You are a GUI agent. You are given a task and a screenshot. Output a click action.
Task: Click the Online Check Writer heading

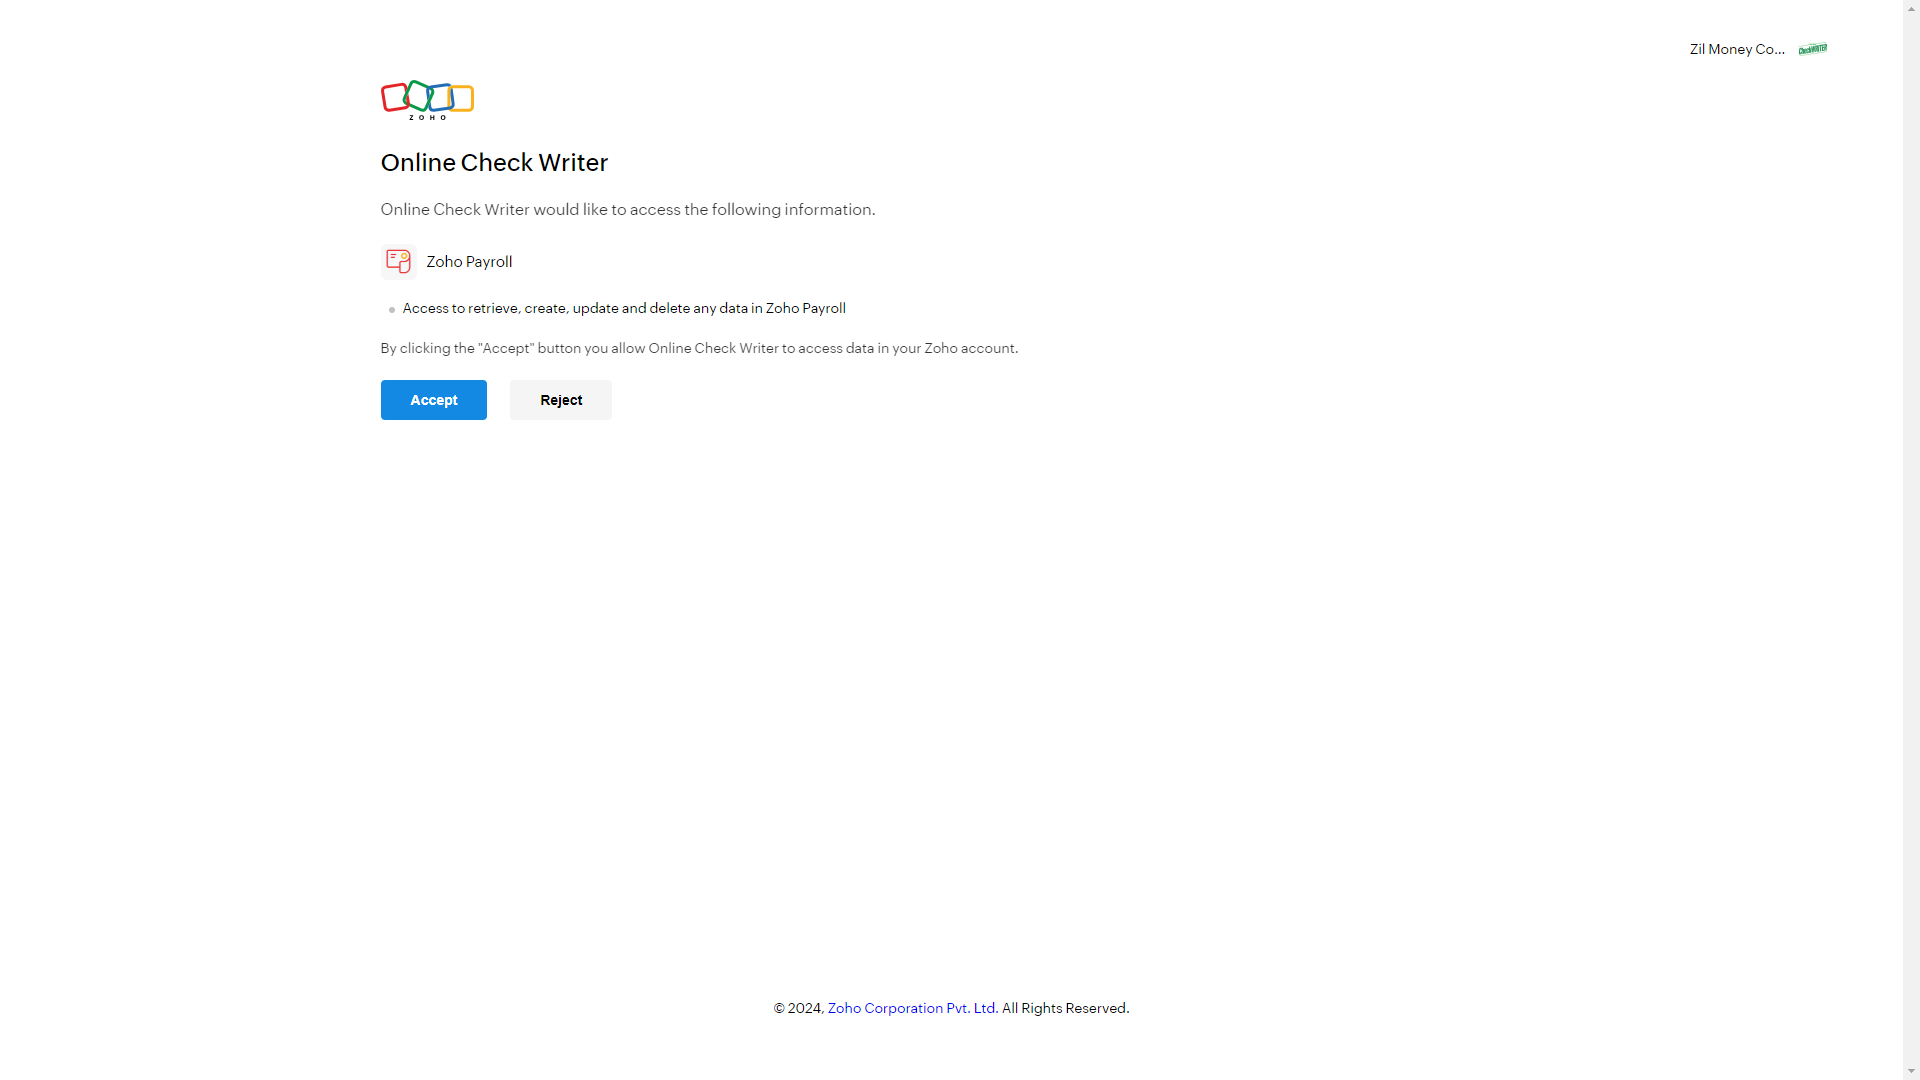(494, 163)
